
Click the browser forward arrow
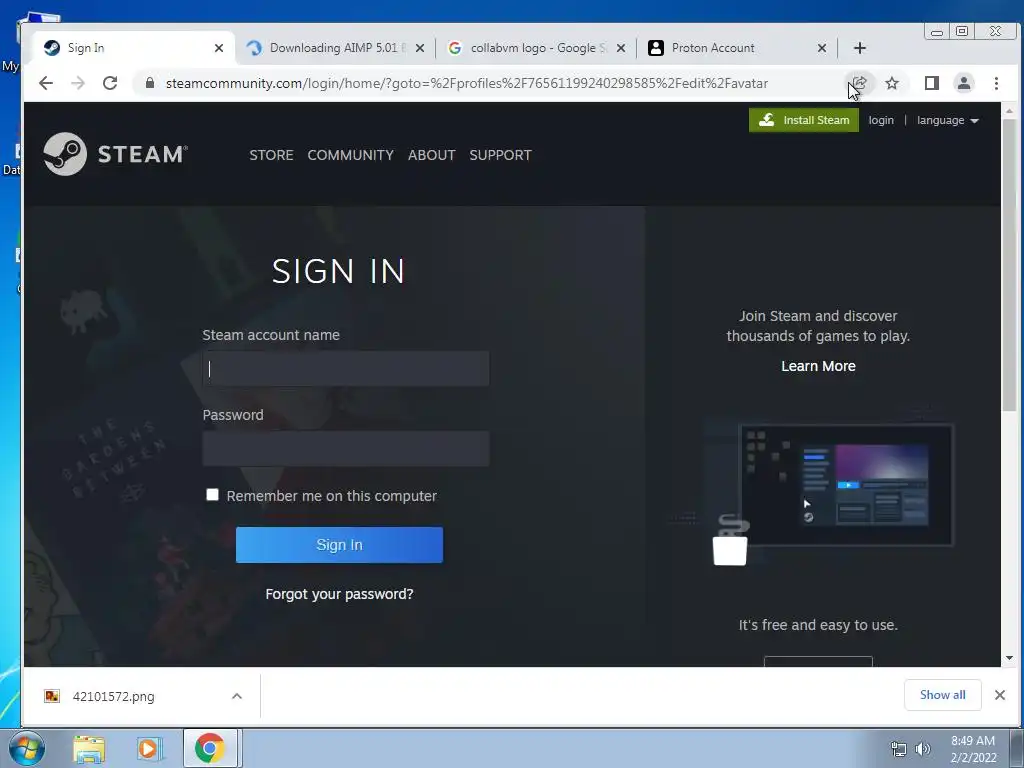(x=78, y=83)
